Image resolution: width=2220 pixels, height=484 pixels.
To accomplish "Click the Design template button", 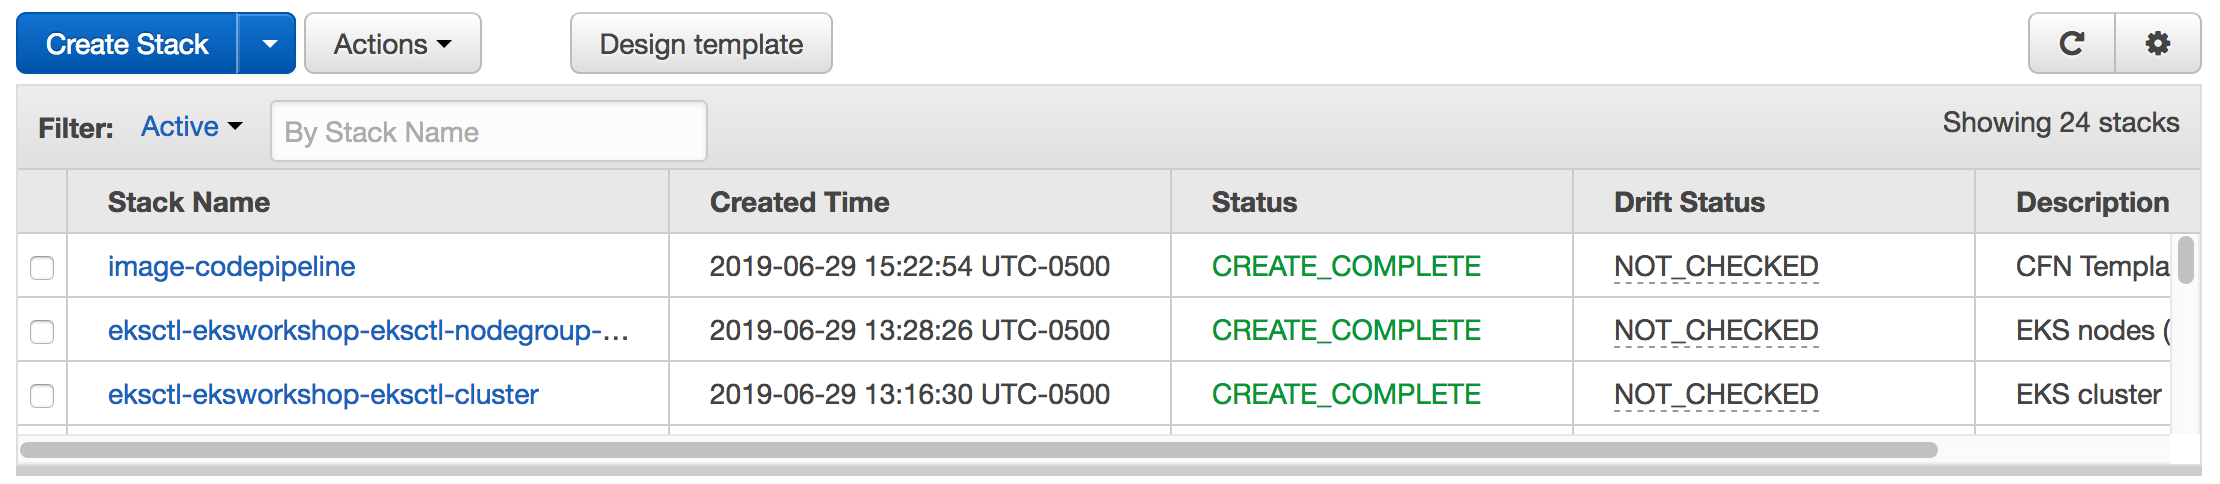I will [x=701, y=44].
